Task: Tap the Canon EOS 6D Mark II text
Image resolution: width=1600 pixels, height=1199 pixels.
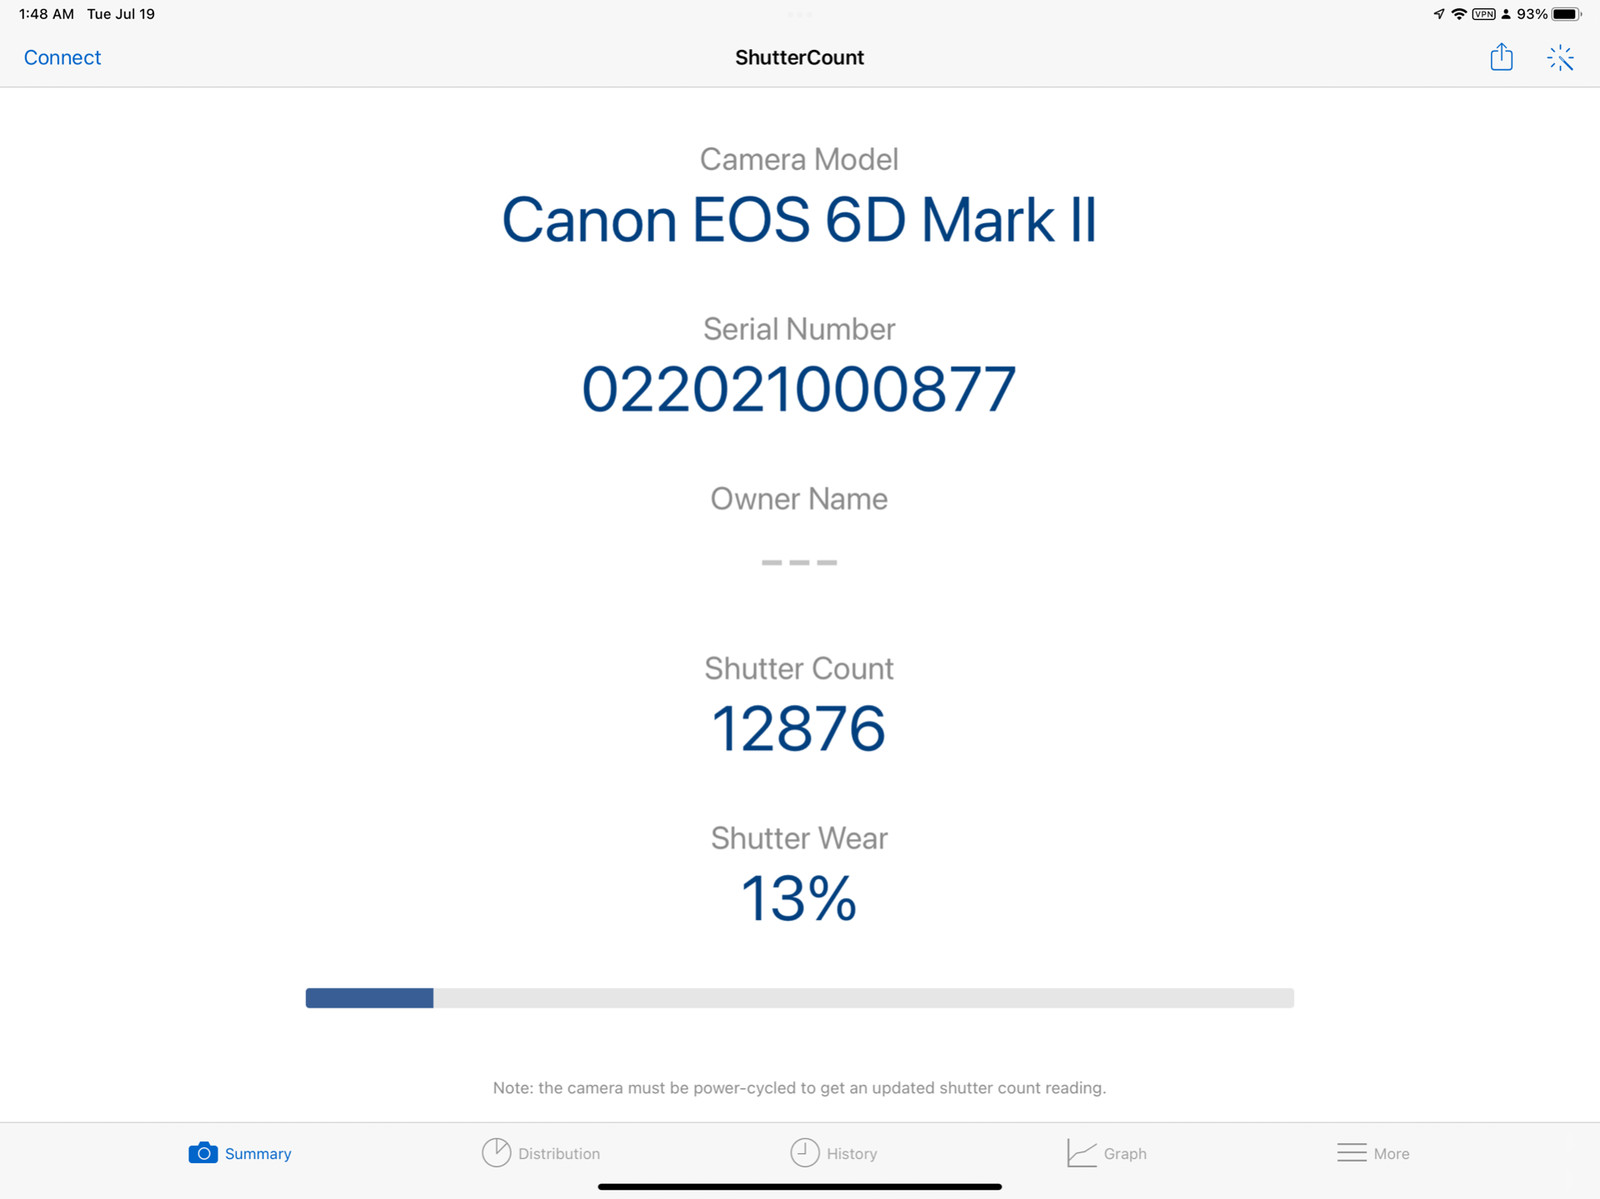Action: pos(799,220)
